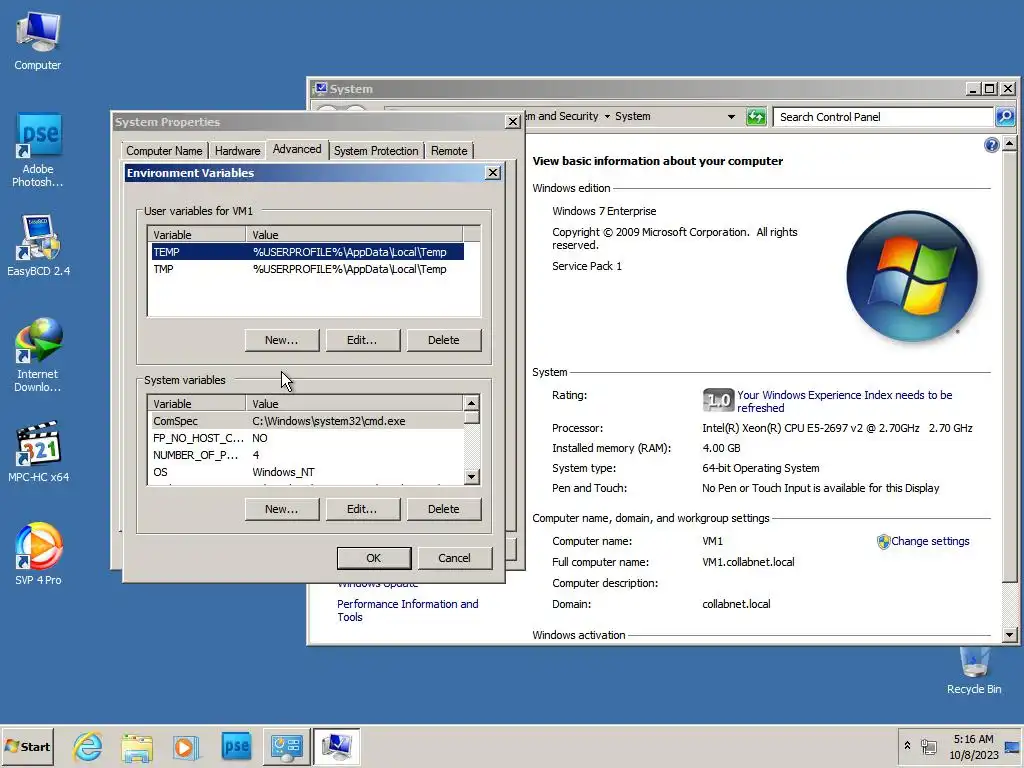Open MPC-HC x64 desktop shortcut
Viewport: 1024px width, 768px height.
point(38,452)
